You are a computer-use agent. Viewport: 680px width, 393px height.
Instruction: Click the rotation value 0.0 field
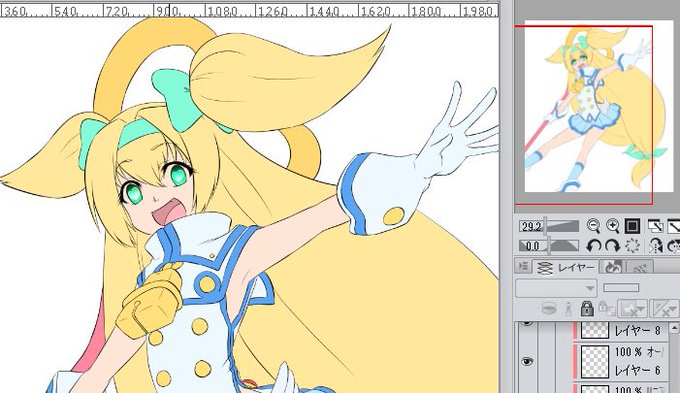coord(532,246)
